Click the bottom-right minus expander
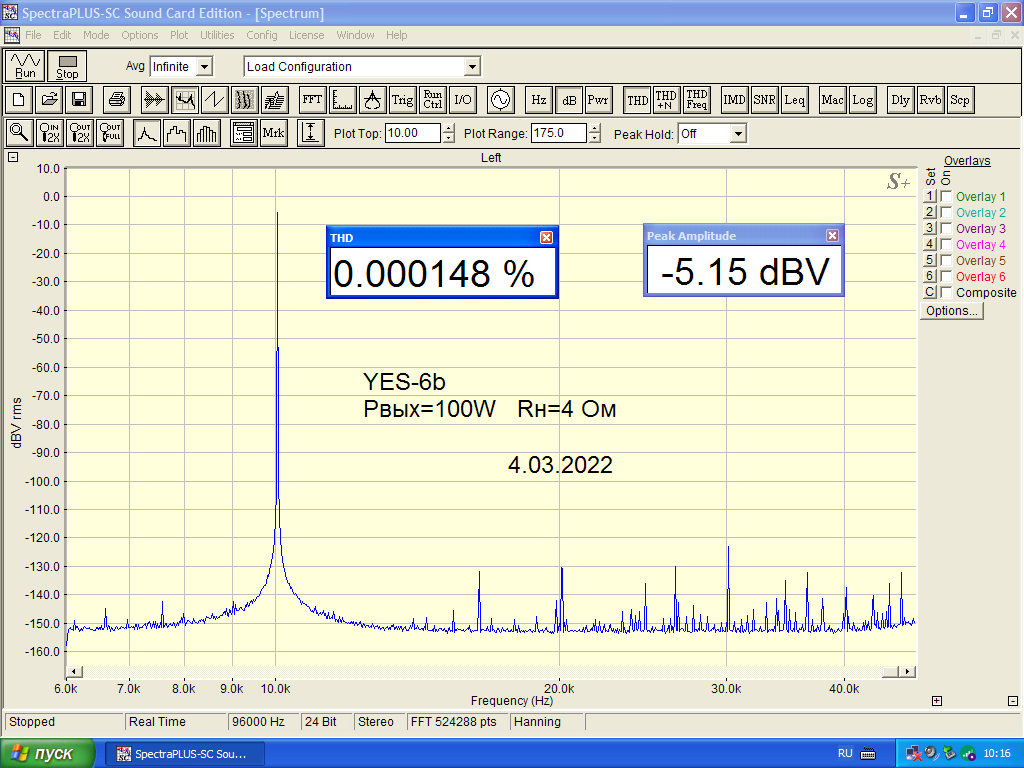This screenshot has height=768, width=1024. coord(1013,701)
